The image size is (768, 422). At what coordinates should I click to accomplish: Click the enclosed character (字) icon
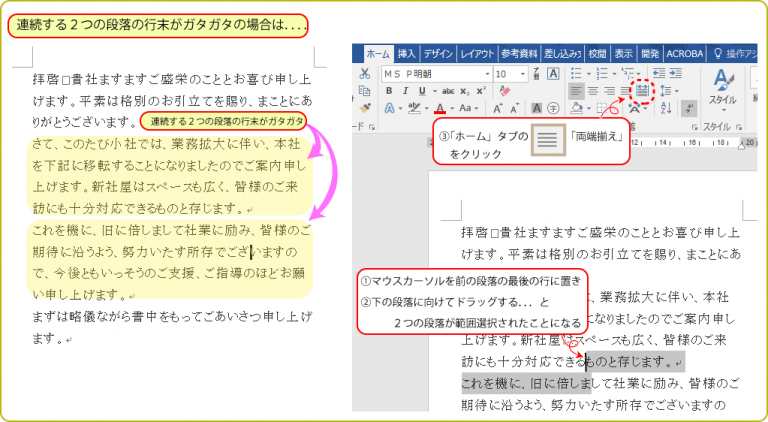click(553, 108)
